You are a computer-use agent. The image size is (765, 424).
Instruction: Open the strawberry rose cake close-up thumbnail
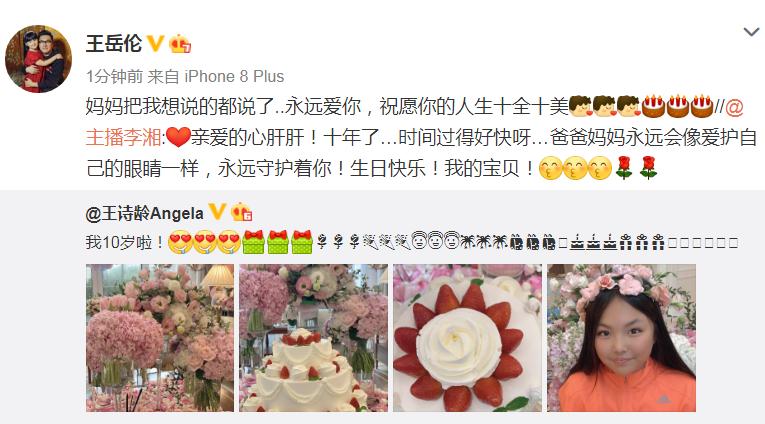[467, 338]
